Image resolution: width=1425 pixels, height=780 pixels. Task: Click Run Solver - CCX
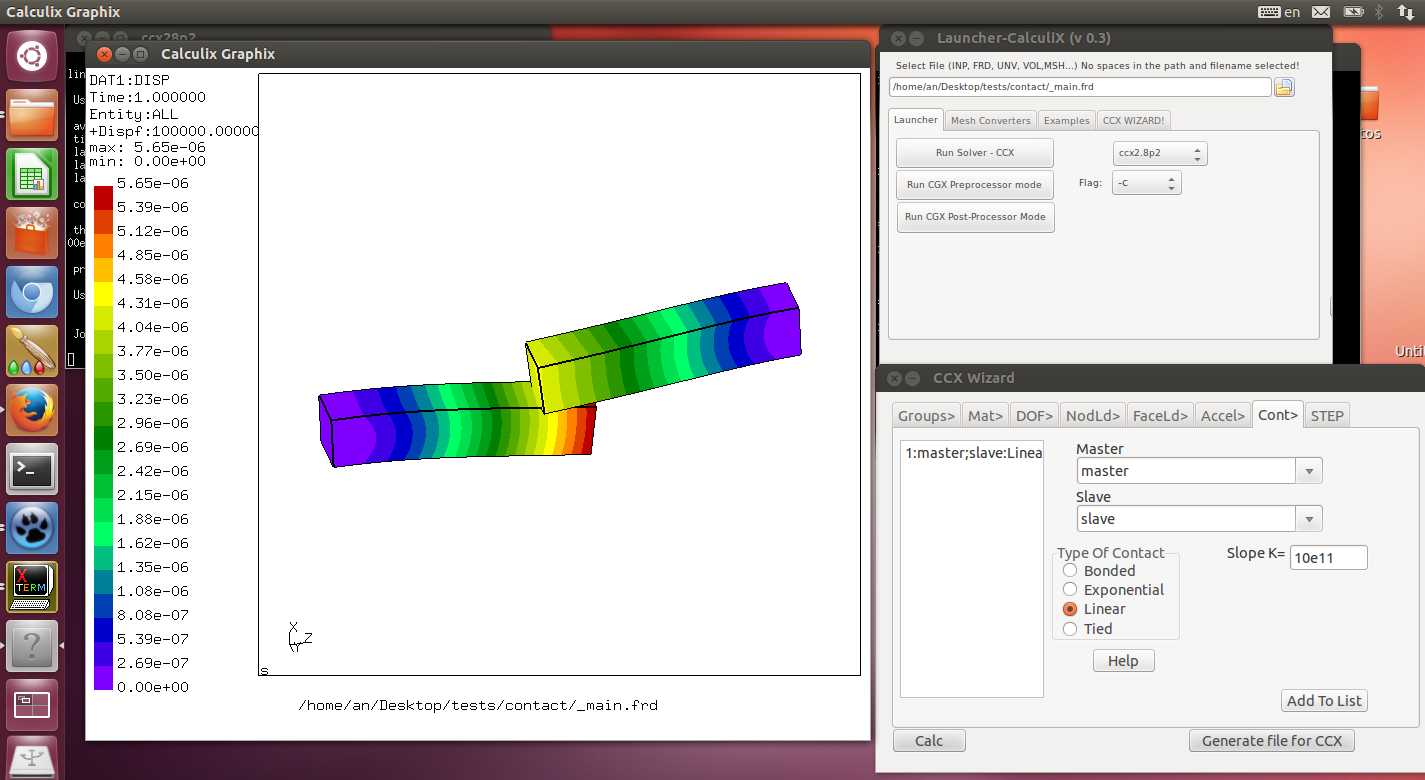click(x=974, y=152)
